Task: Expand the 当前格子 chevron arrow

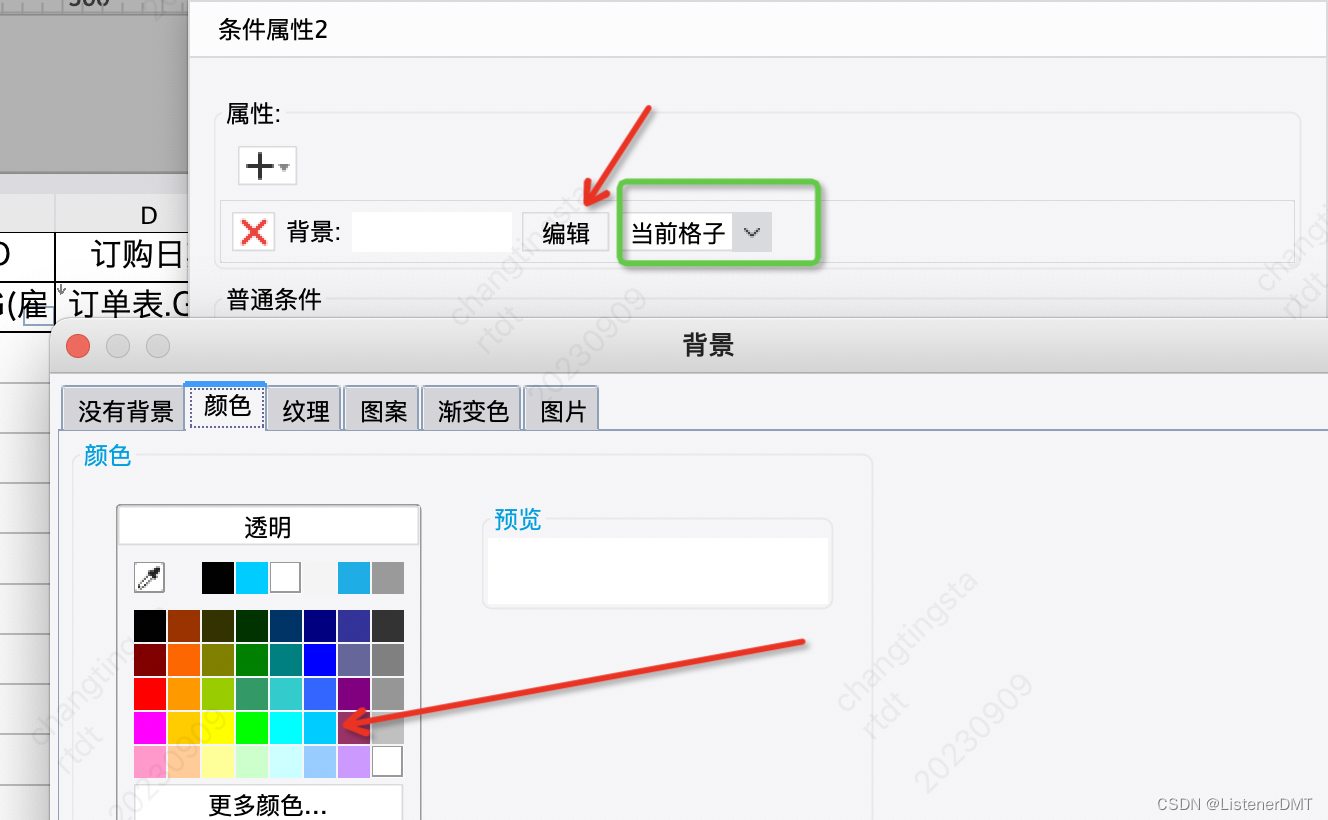Action: (x=751, y=231)
